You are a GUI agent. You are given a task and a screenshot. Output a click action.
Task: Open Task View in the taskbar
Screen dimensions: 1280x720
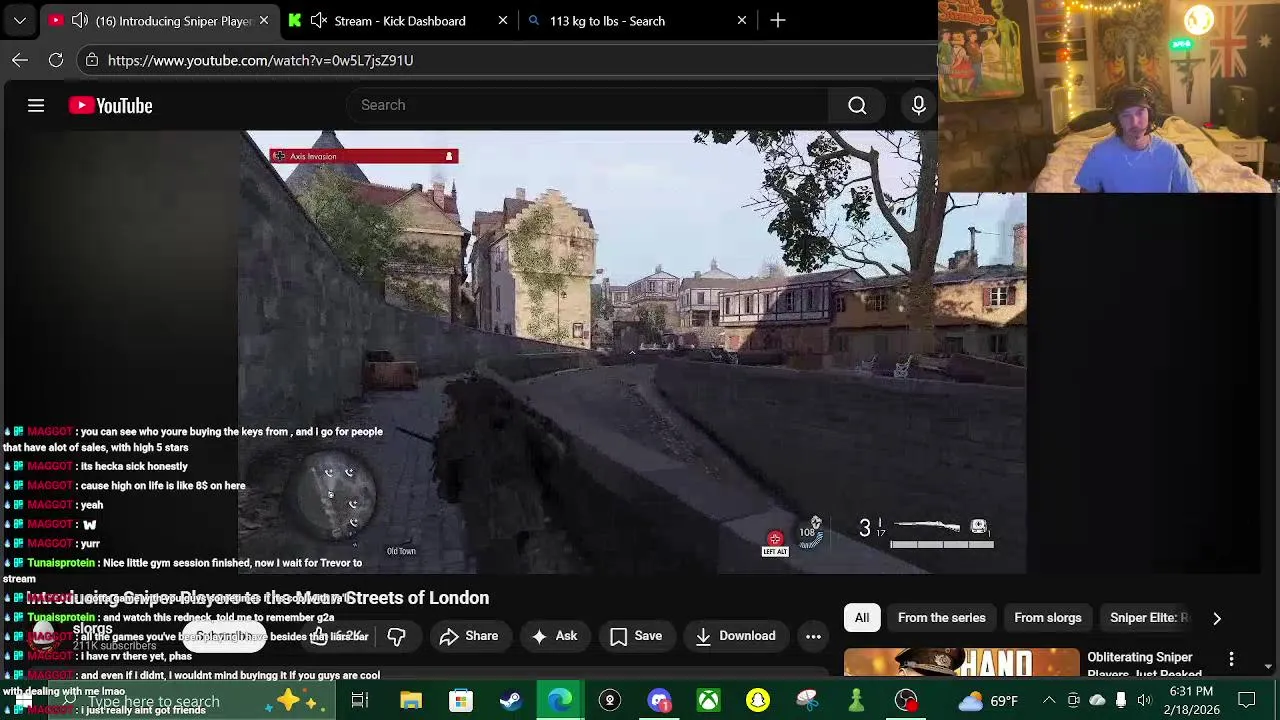pyautogui.click(x=359, y=701)
